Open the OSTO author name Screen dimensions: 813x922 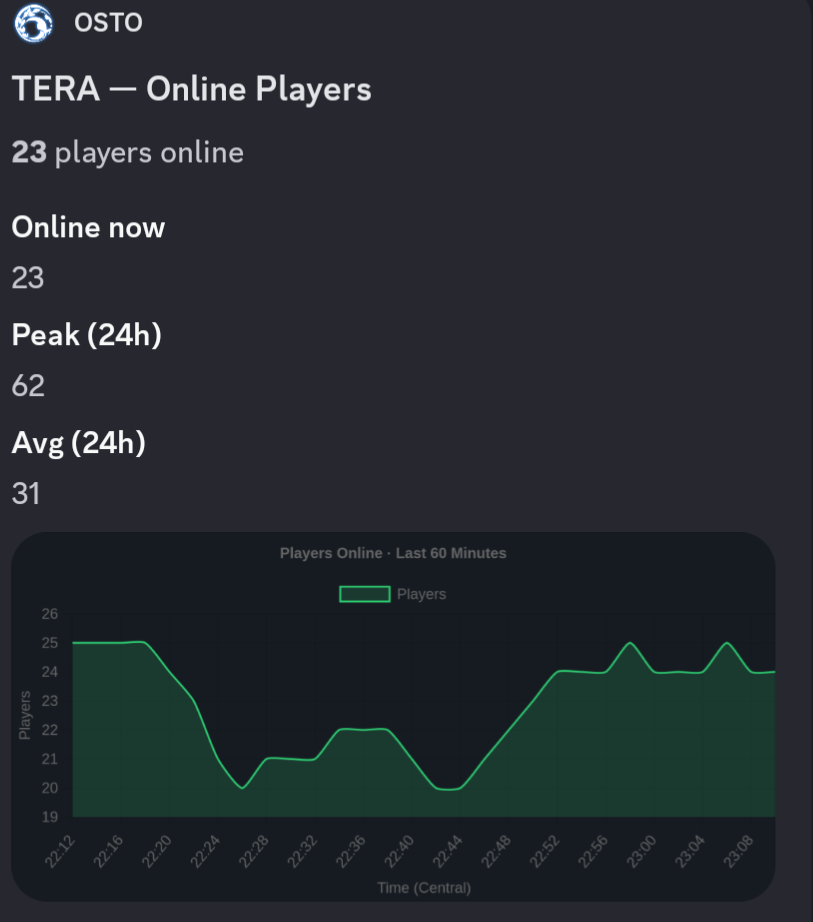(x=108, y=23)
